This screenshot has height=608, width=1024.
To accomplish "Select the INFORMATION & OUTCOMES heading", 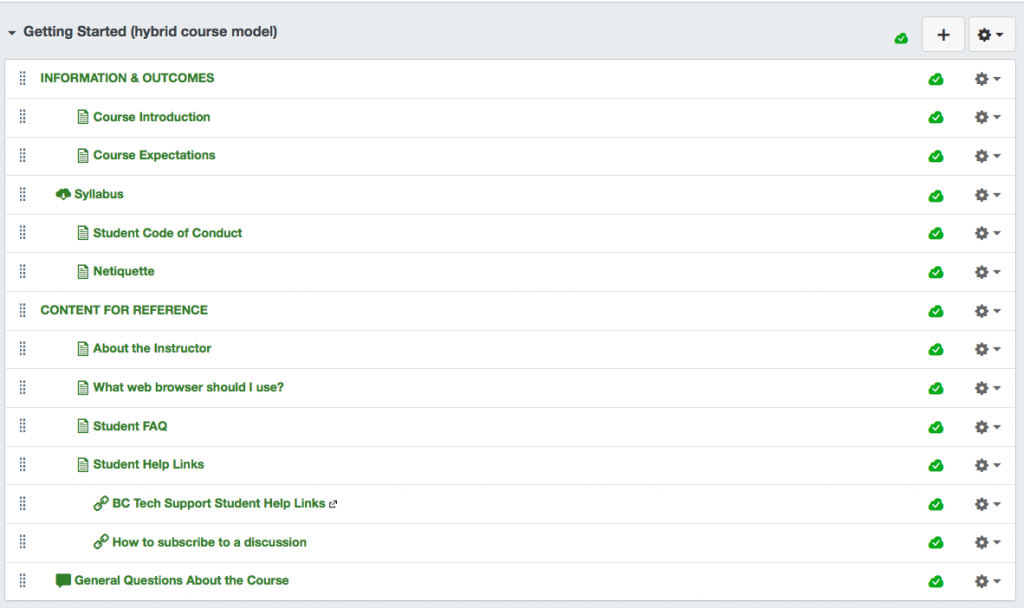I will point(127,78).
